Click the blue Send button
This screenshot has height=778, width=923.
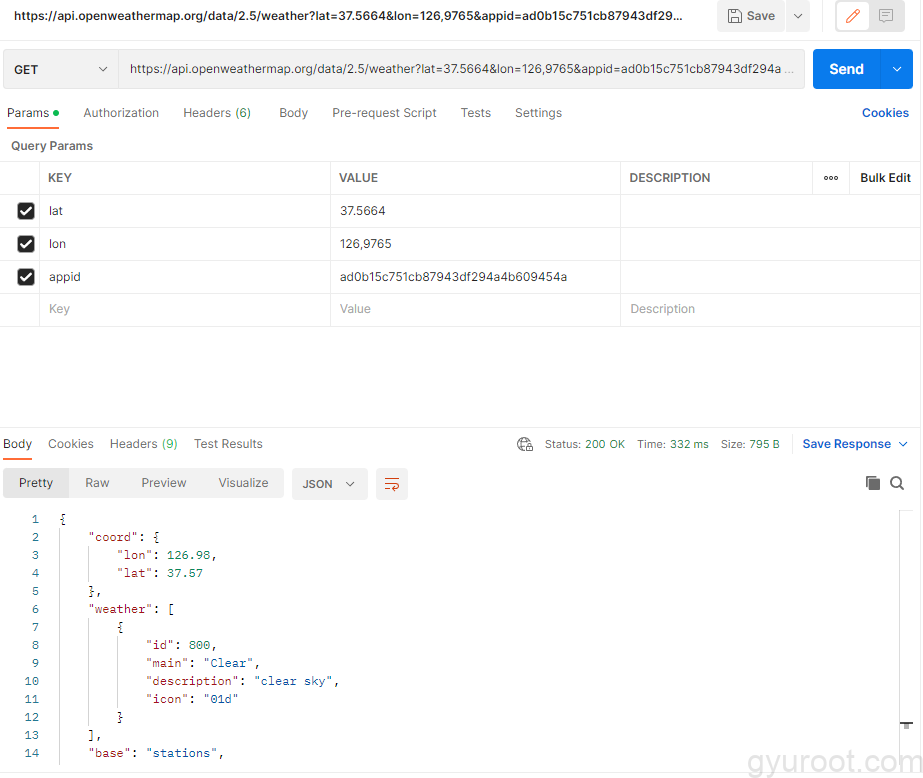tap(846, 69)
